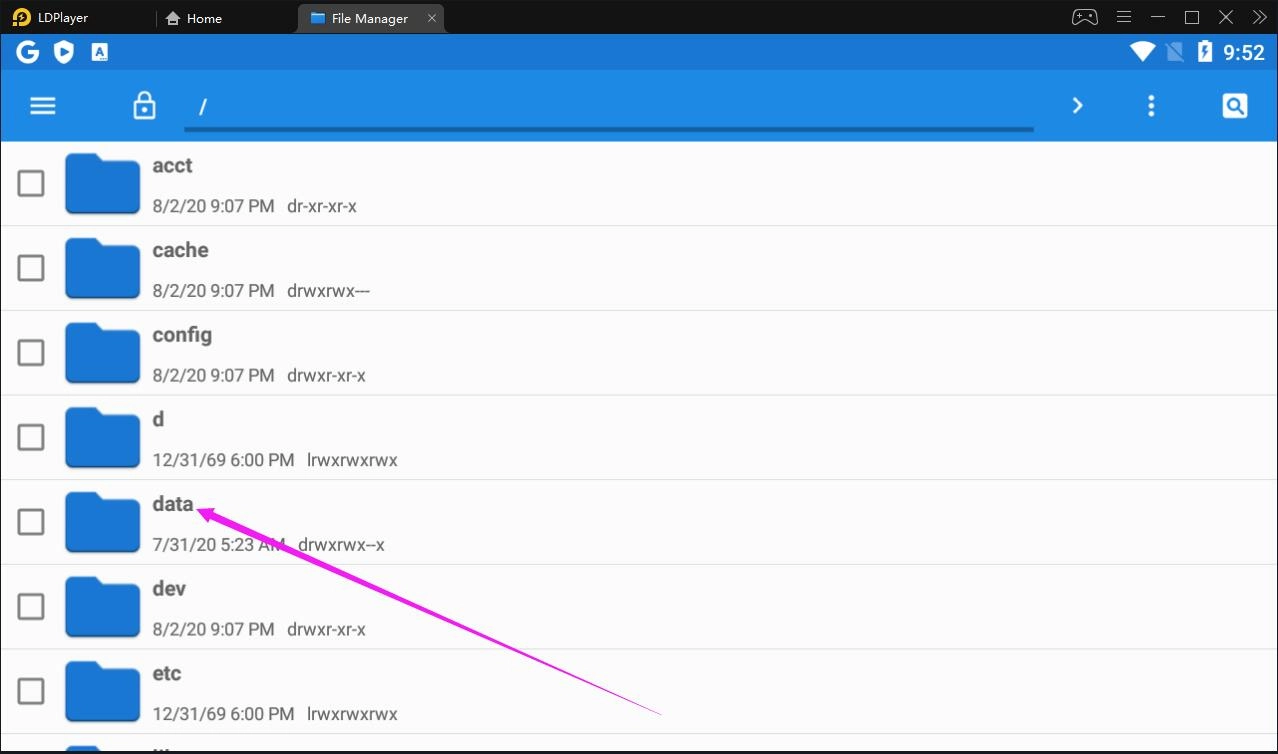Viewport: 1278px width, 754px height.
Task: Open the search in File Manager
Action: 1234,105
